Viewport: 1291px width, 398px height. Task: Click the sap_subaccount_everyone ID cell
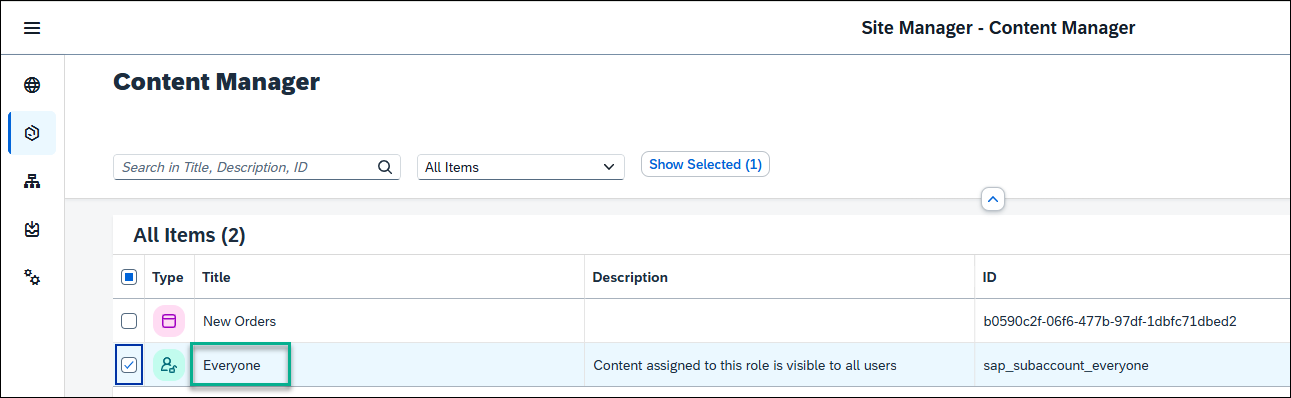(1067, 365)
